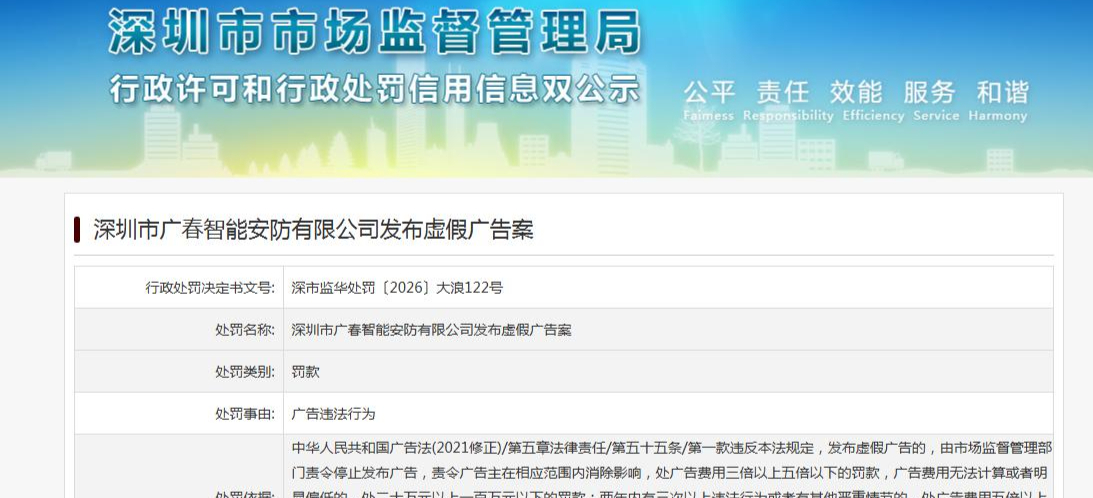This screenshot has width=1093, height=498.
Task: Click the 责任 slogan word in banner
Action: (x=783, y=91)
